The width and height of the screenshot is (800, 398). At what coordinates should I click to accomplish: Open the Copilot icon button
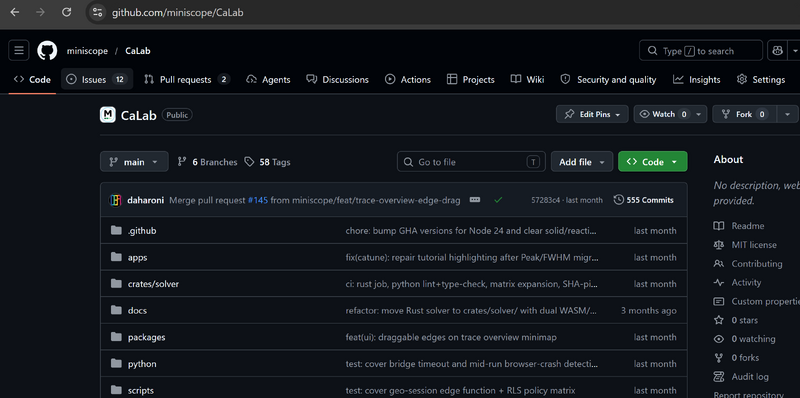pyautogui.click(x=778, y=51)
